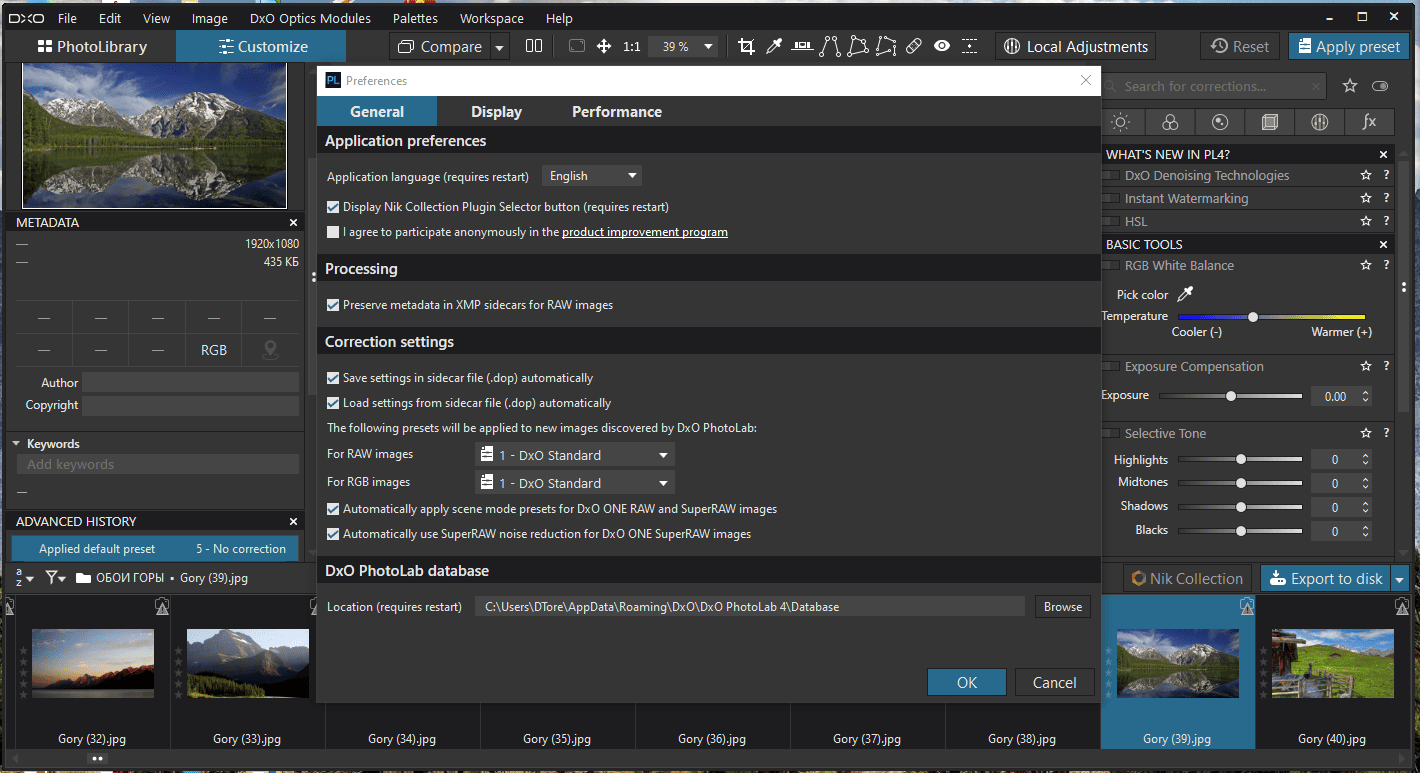Image resolution: width=1420 pixels, height=773 pixels.
Task: Select the toolbar white balance eyedropper tool
Action: [774, 46]
